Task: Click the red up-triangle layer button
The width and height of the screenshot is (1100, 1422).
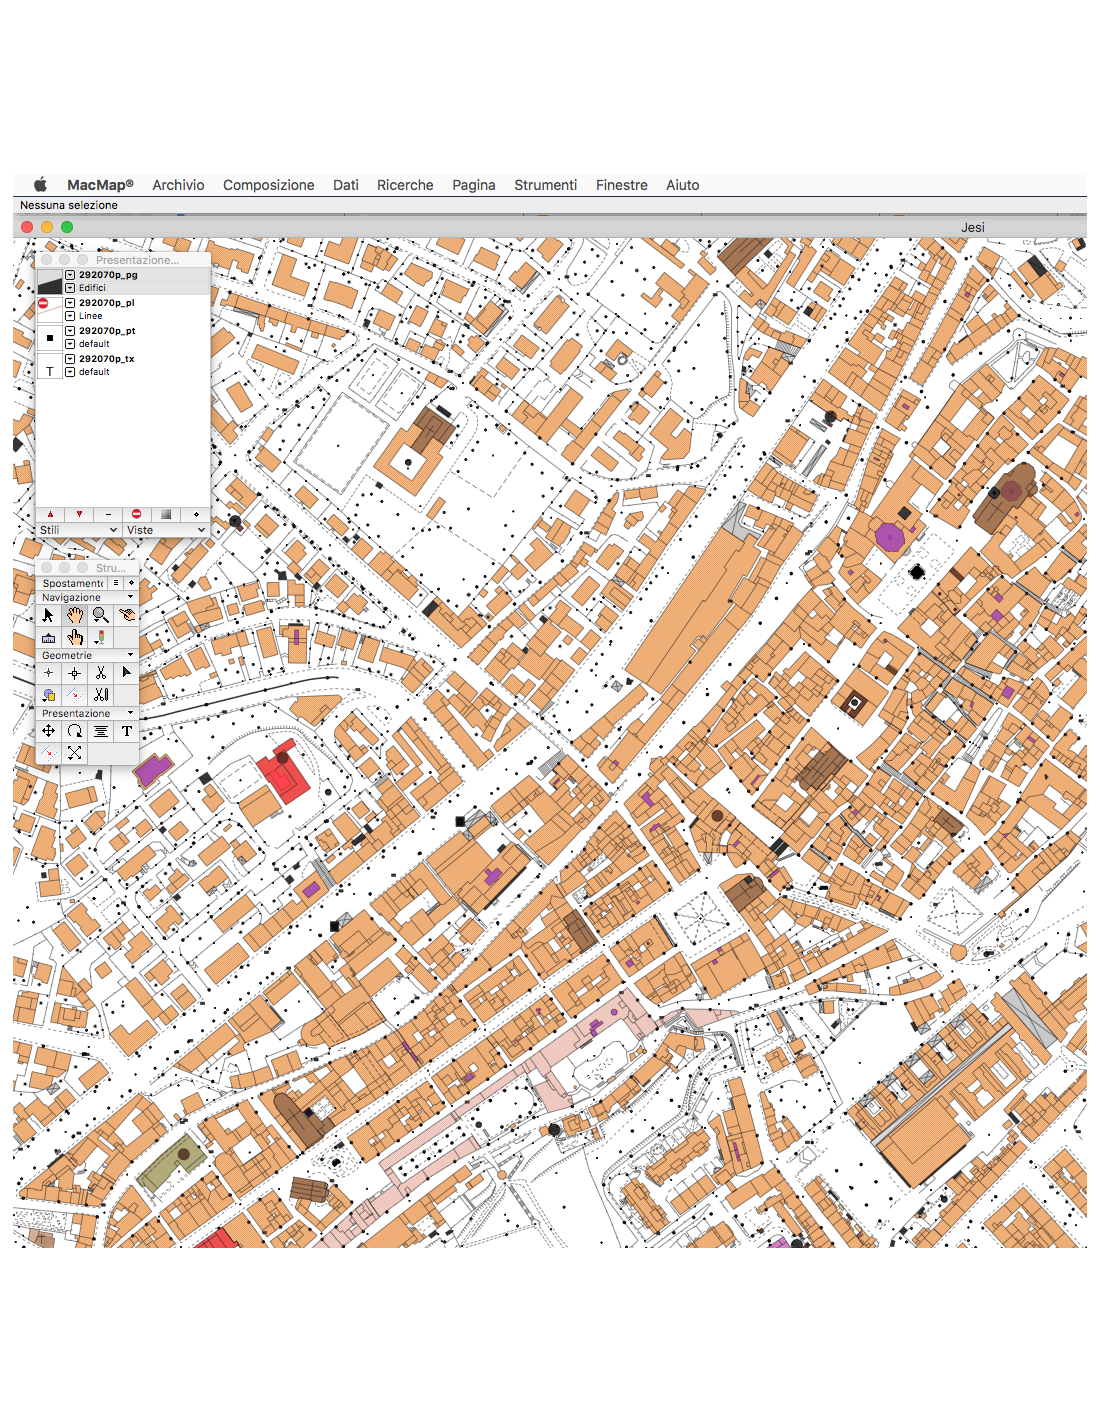Action: point(50,514)
